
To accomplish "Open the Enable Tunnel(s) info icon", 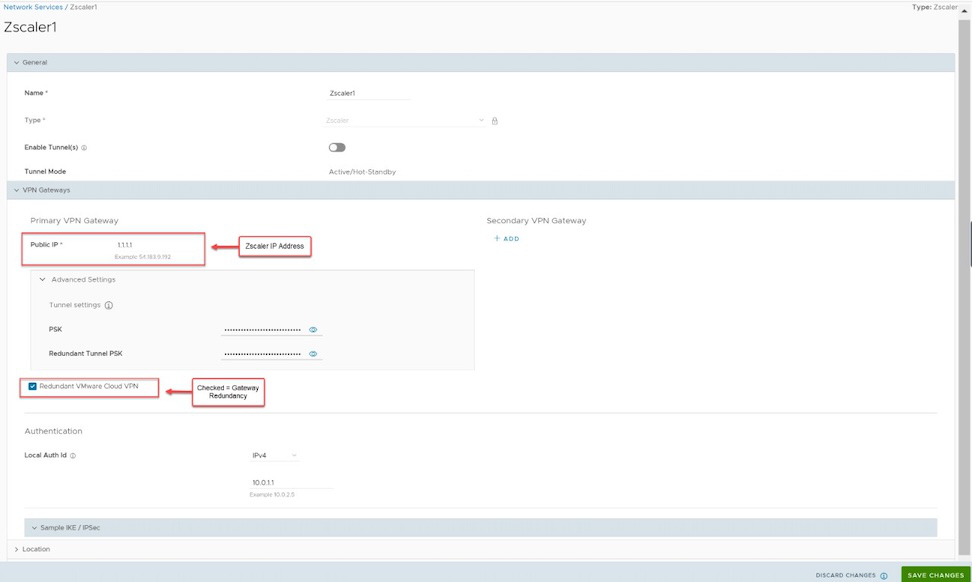I will pyautogui.click(x=84, y=148).
